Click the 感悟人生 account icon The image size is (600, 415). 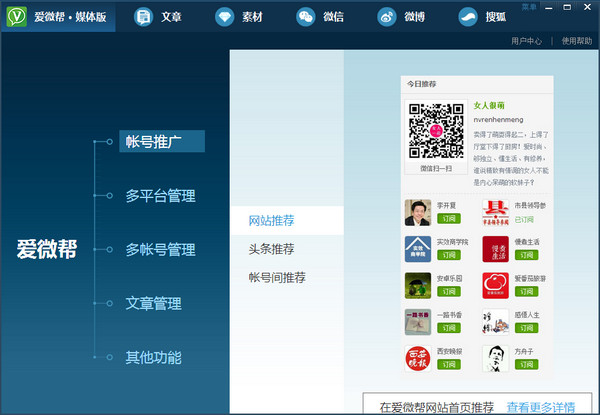pos(496,322)
